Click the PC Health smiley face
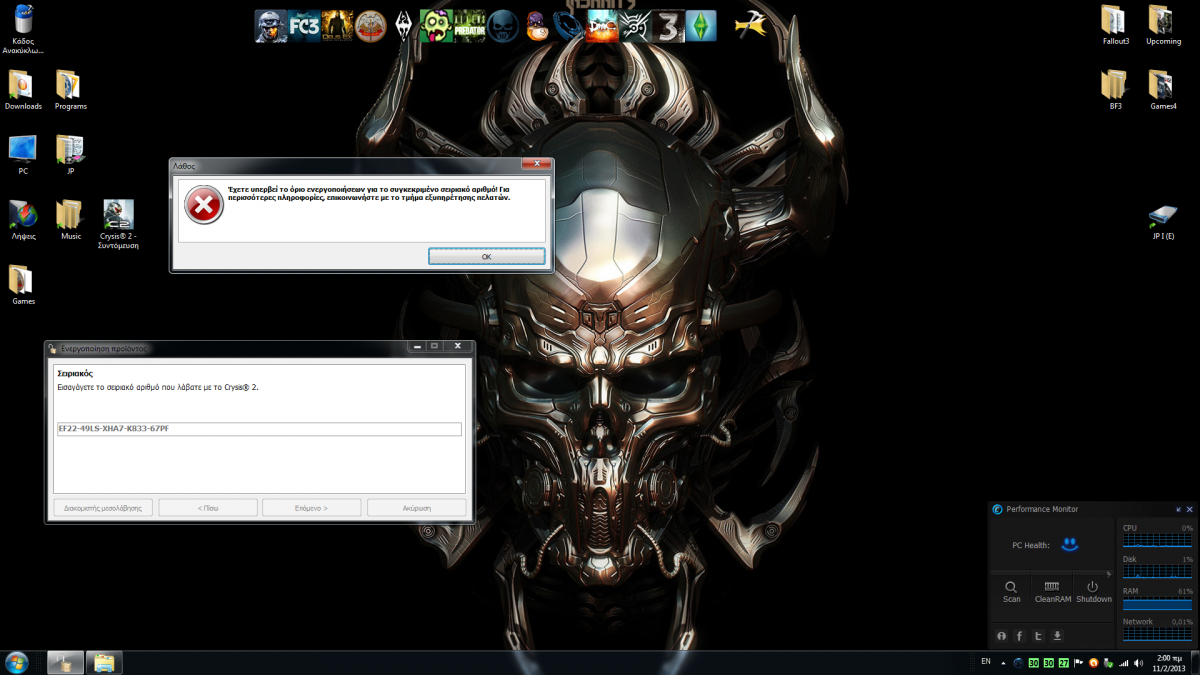 click(1070, 544)
